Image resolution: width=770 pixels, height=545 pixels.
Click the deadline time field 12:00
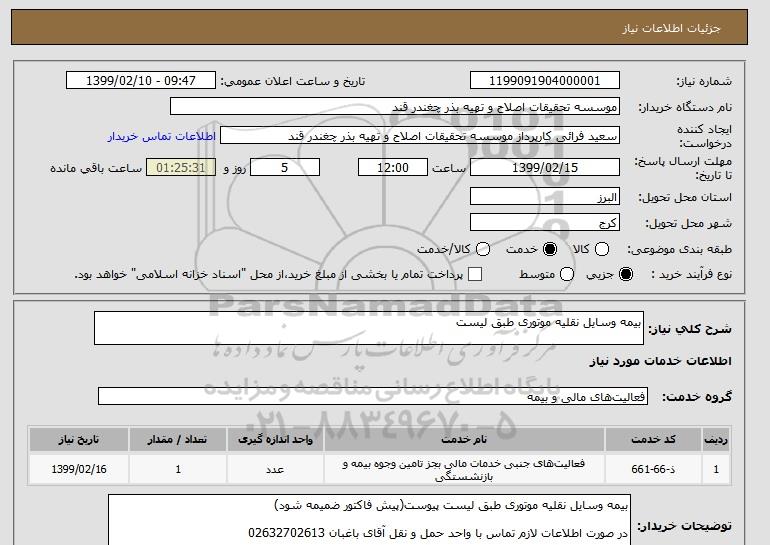pos(393,167)
